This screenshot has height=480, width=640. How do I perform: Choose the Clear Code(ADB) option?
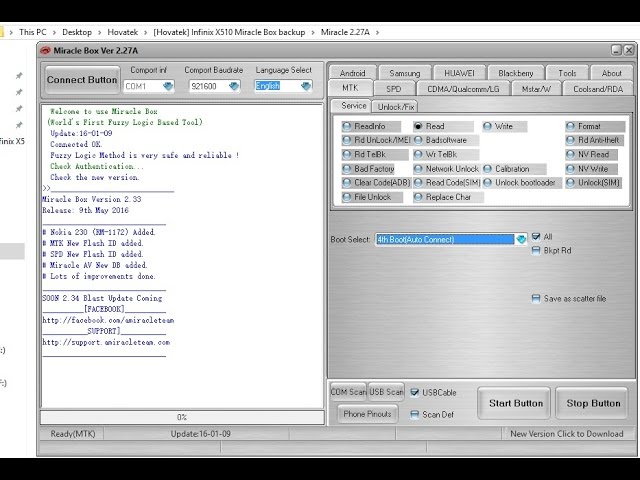click(347, 182)
